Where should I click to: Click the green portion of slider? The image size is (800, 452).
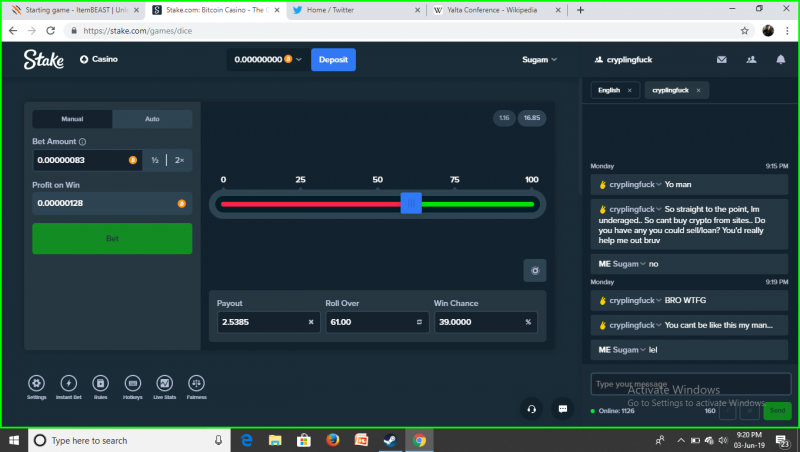(478, 204)
